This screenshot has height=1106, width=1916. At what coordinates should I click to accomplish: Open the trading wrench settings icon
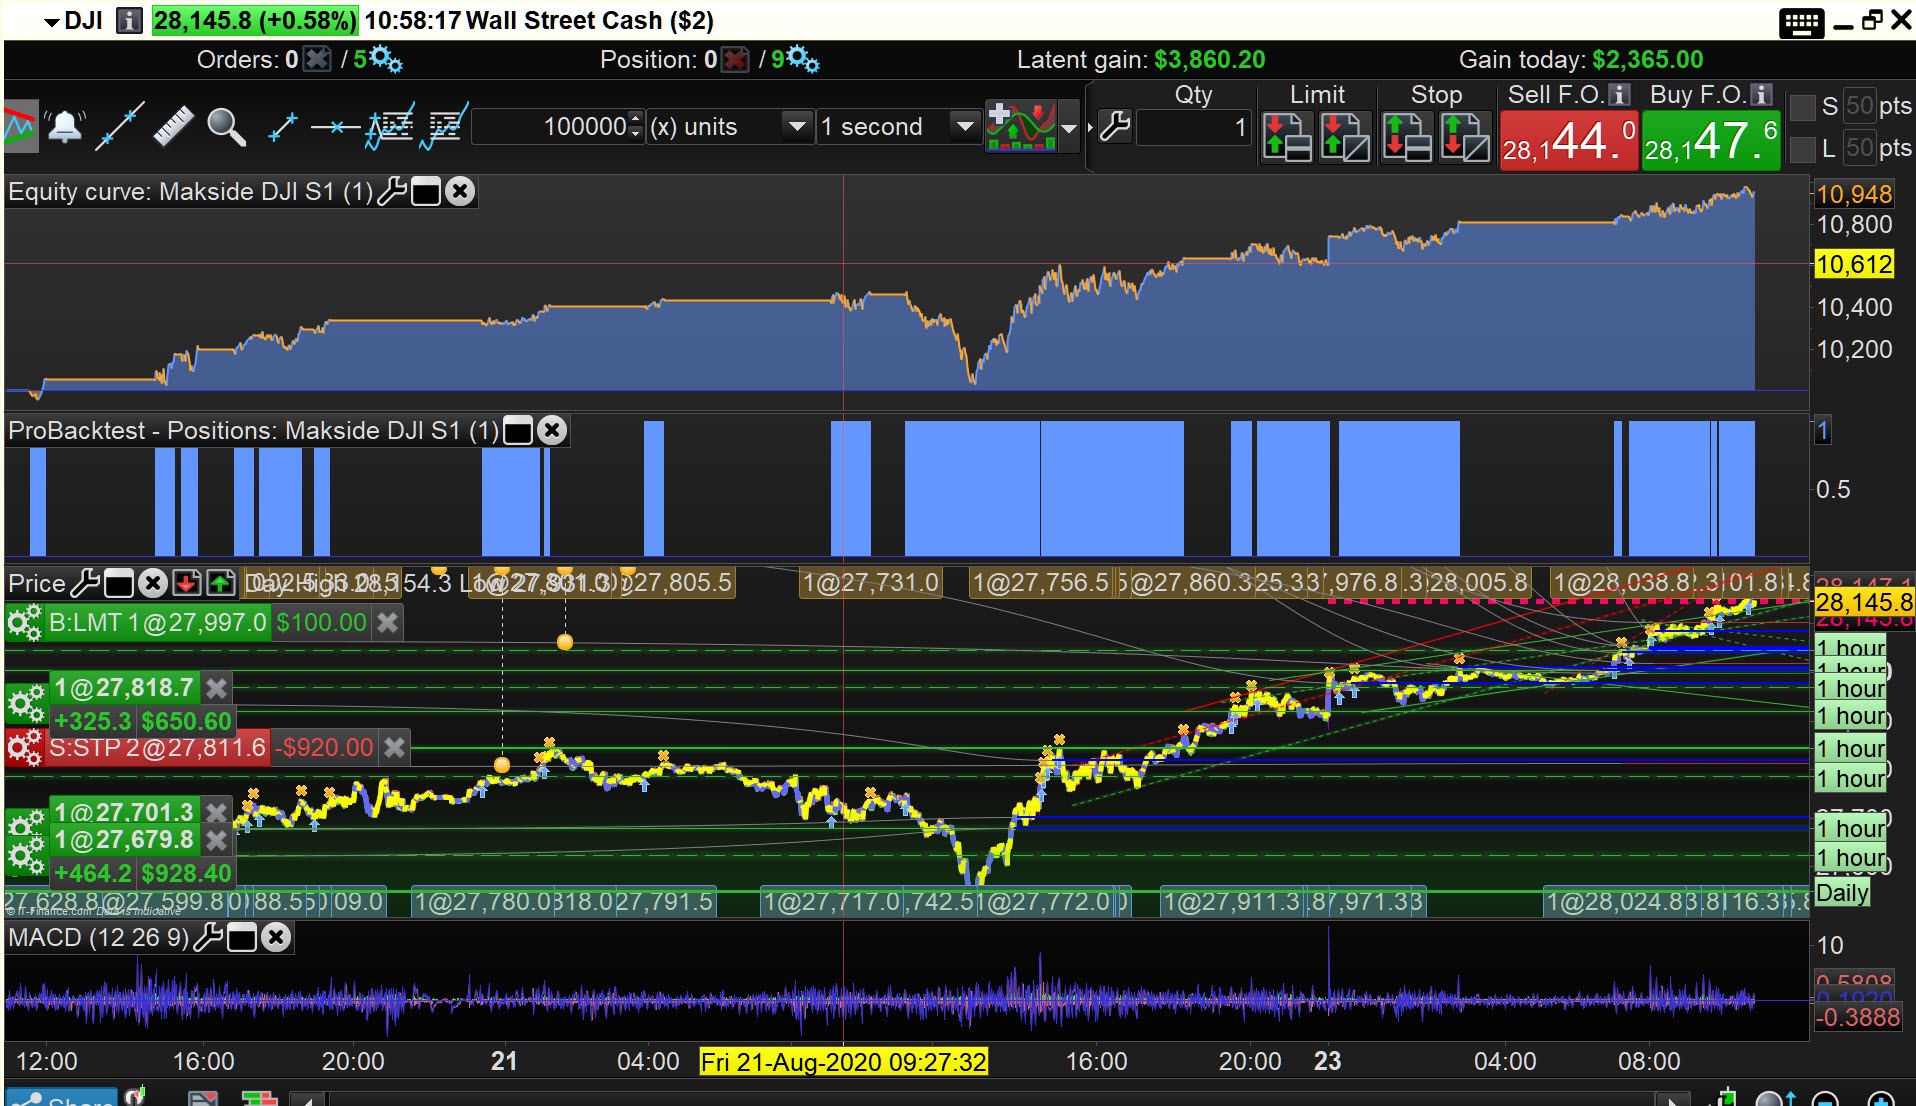point(1114,127)
